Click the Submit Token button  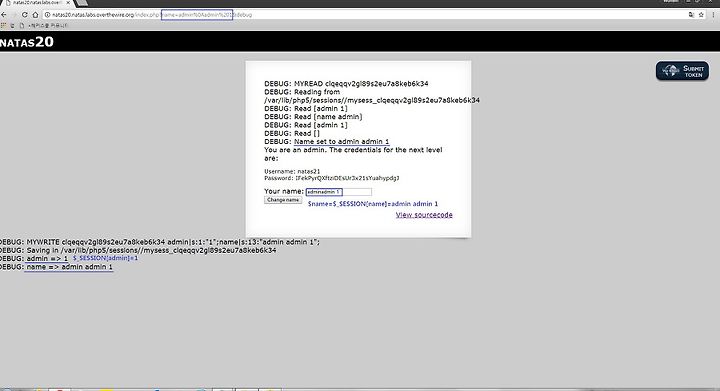pos(682,71)
